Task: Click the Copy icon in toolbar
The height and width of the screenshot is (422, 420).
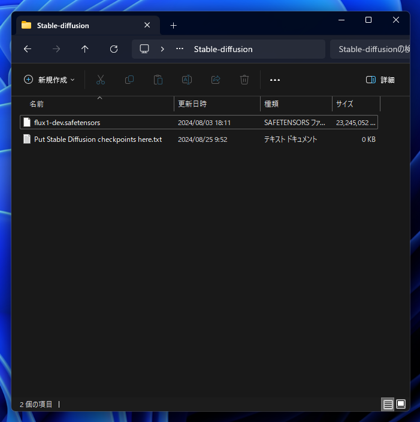Action: pyautogui.click(x=129, y=80)
